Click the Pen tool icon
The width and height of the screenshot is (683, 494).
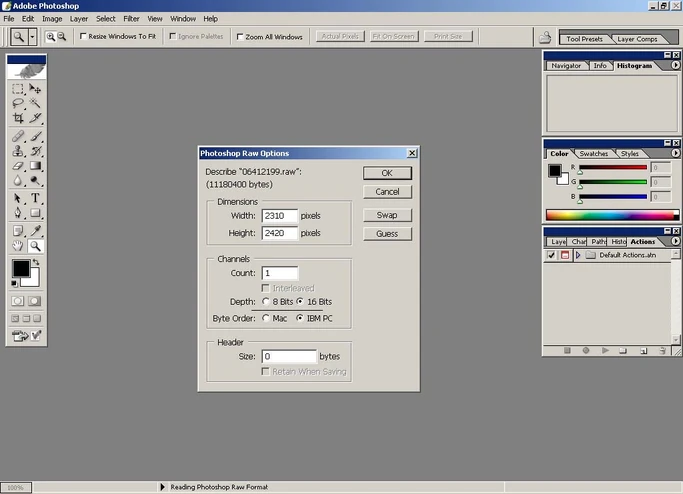pyautogui.click(x=18, y=214)
